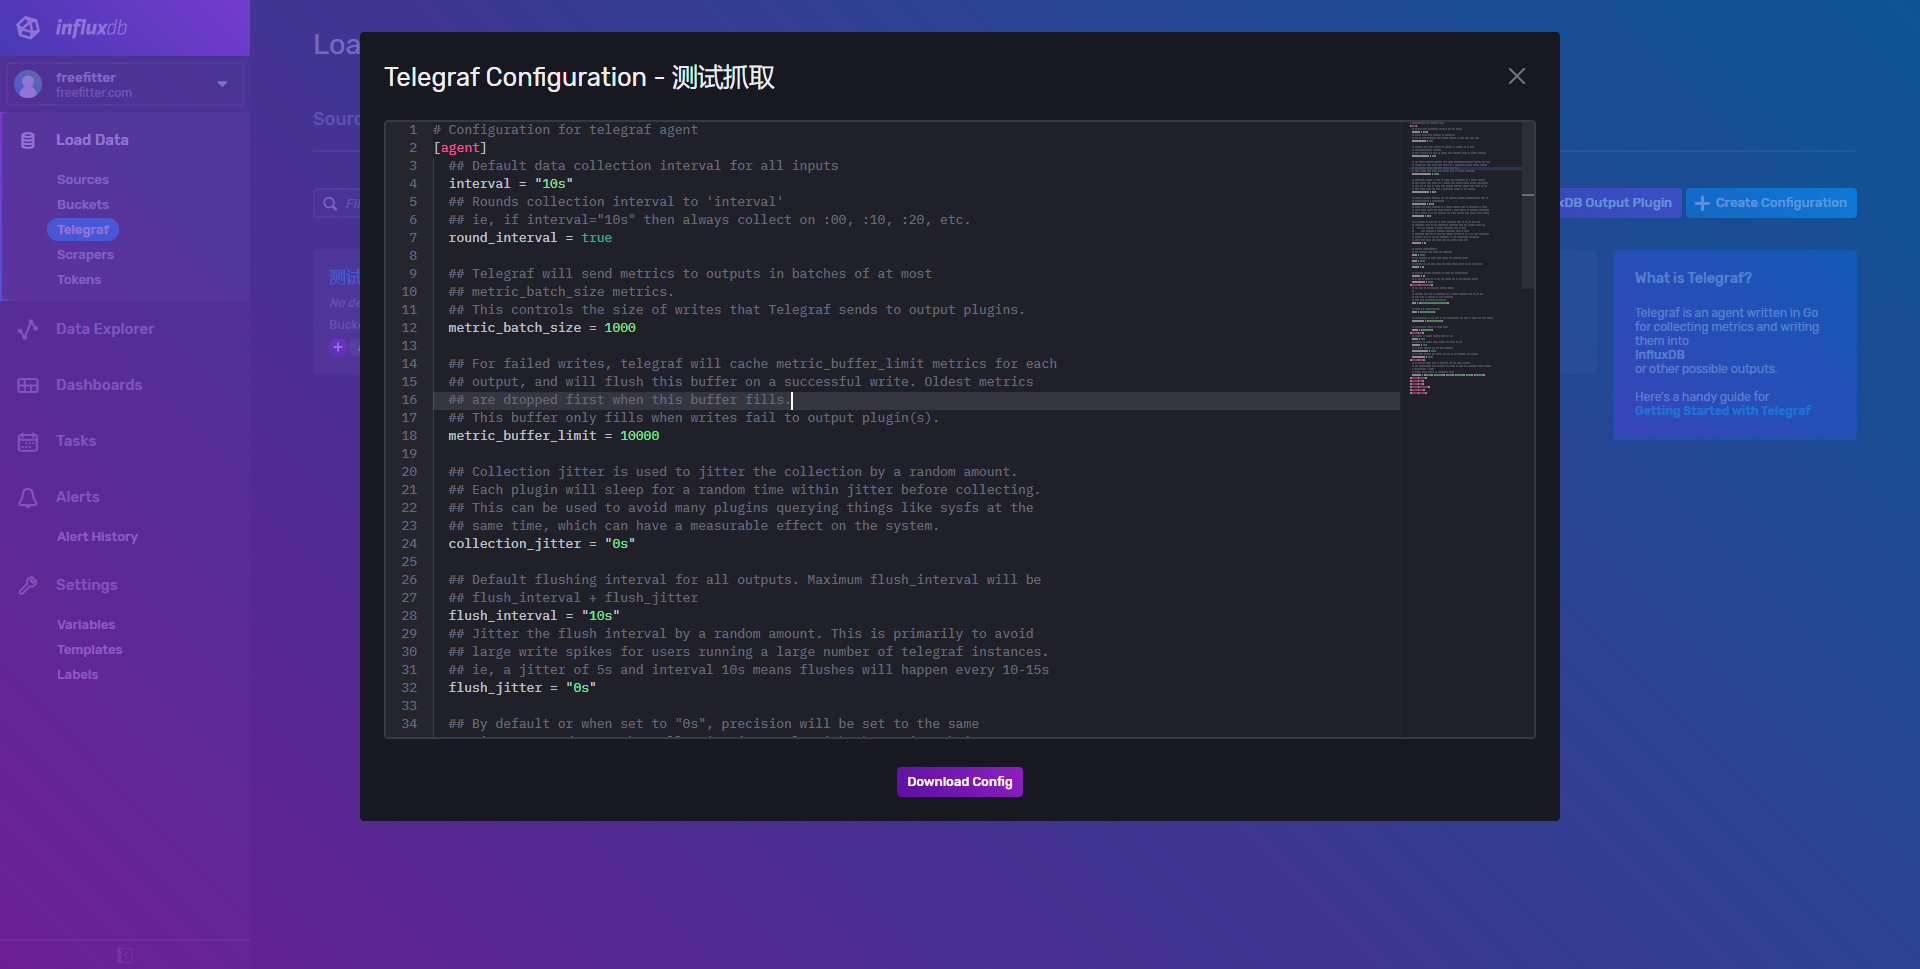Click 'metric_batch_size = 1000' line
The image size is (1920, 969).
tap(542, 328)
